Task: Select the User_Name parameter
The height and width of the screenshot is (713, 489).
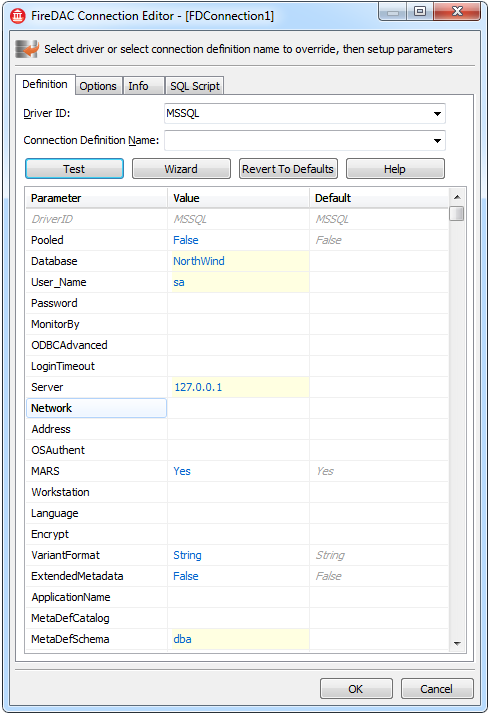Action: (x=96, y=282)
